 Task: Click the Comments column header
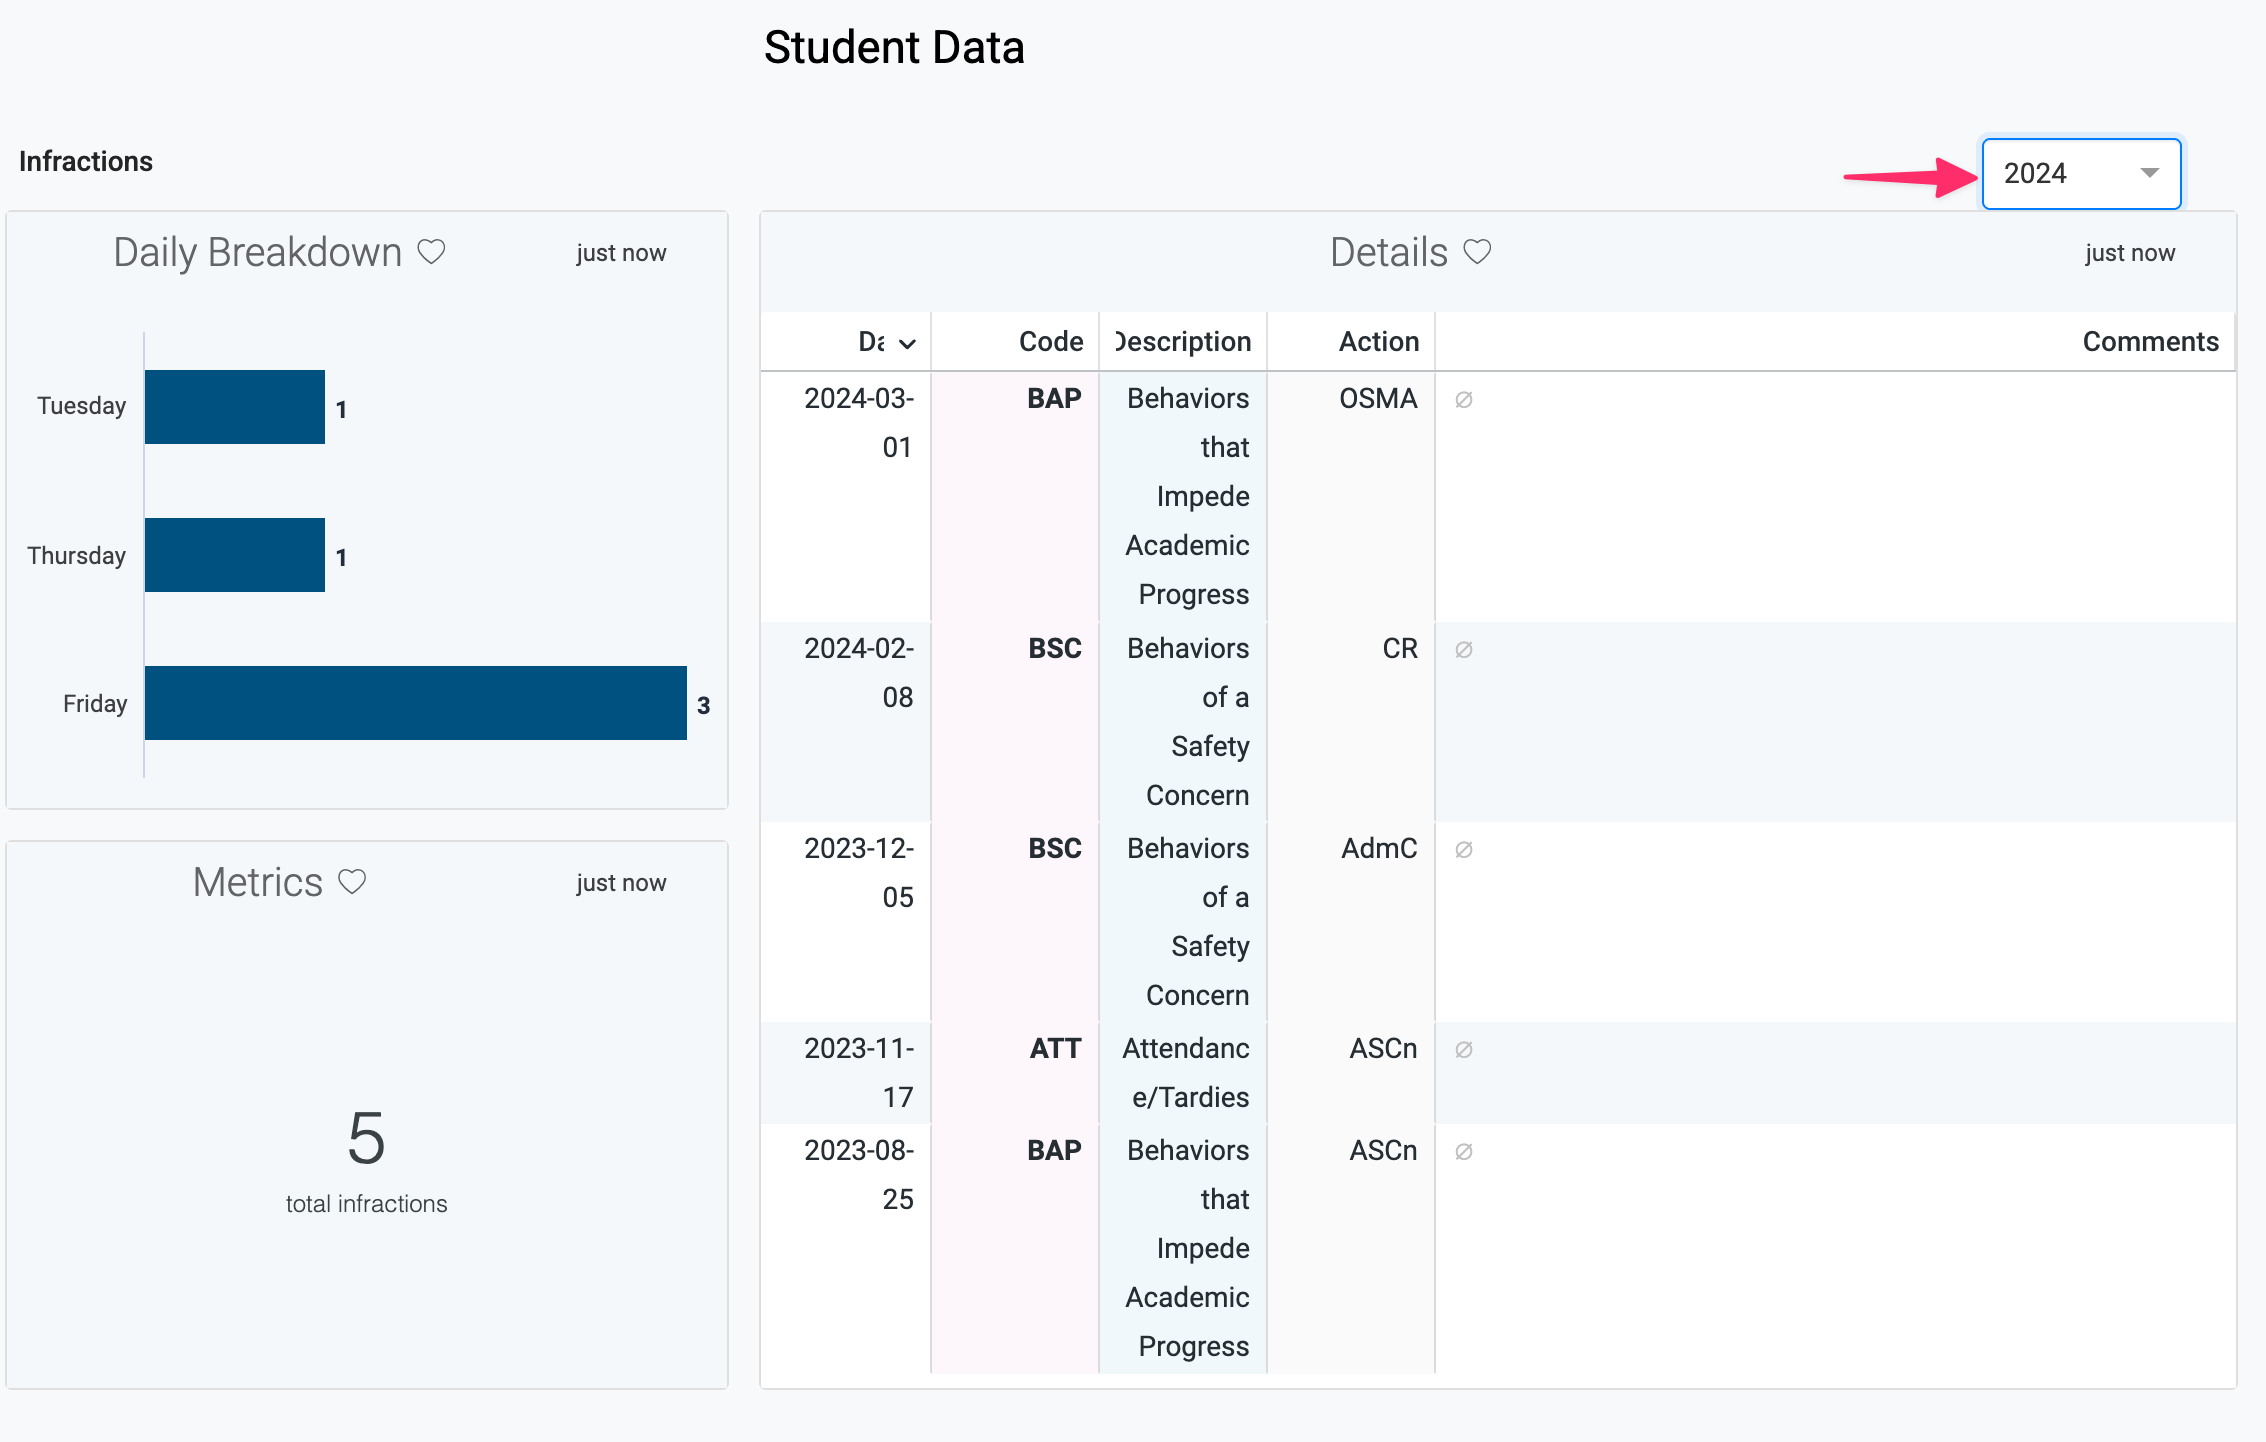(x=2149, y=342)
